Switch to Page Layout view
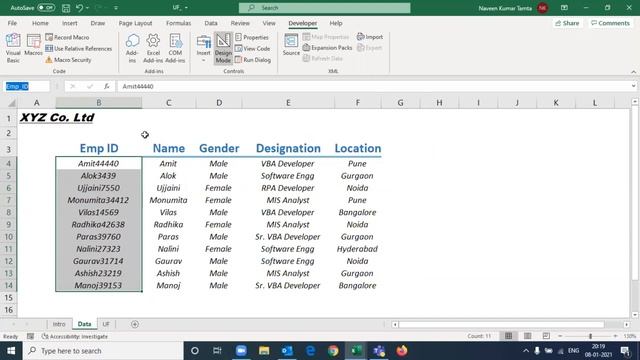640x360 pixels. click(527, 336)
